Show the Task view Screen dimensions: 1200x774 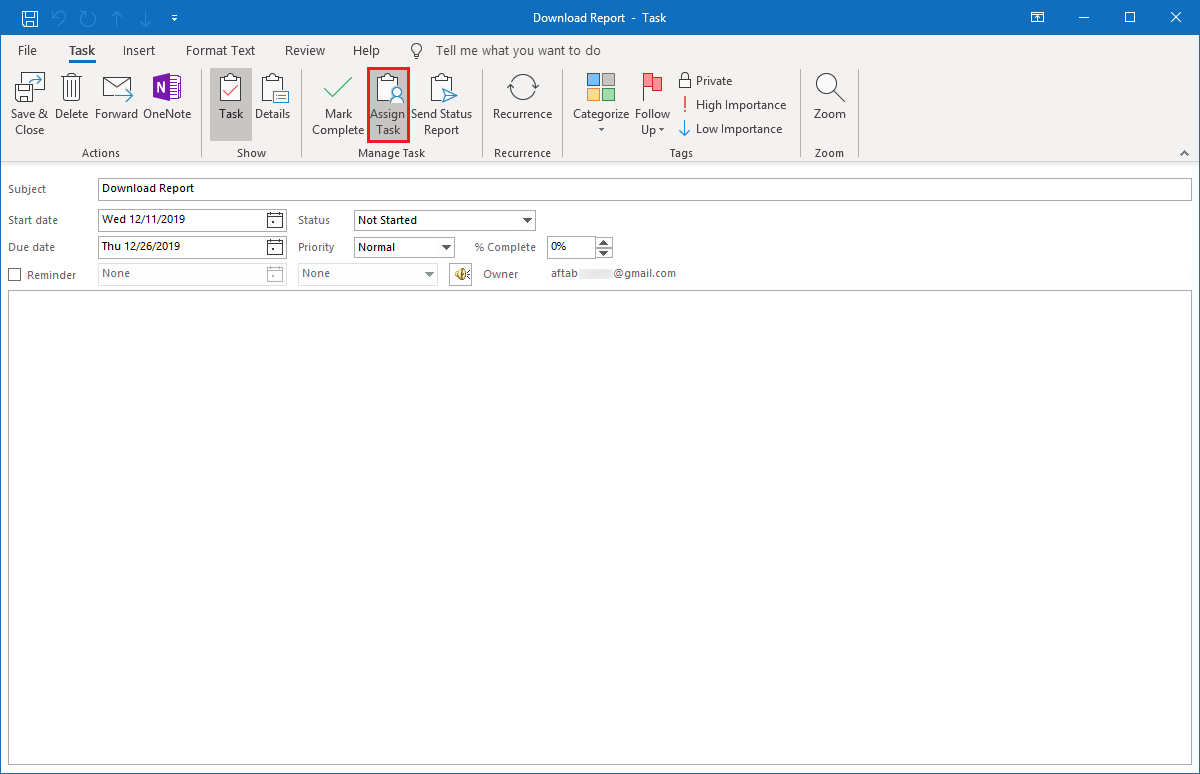(231, 104)
